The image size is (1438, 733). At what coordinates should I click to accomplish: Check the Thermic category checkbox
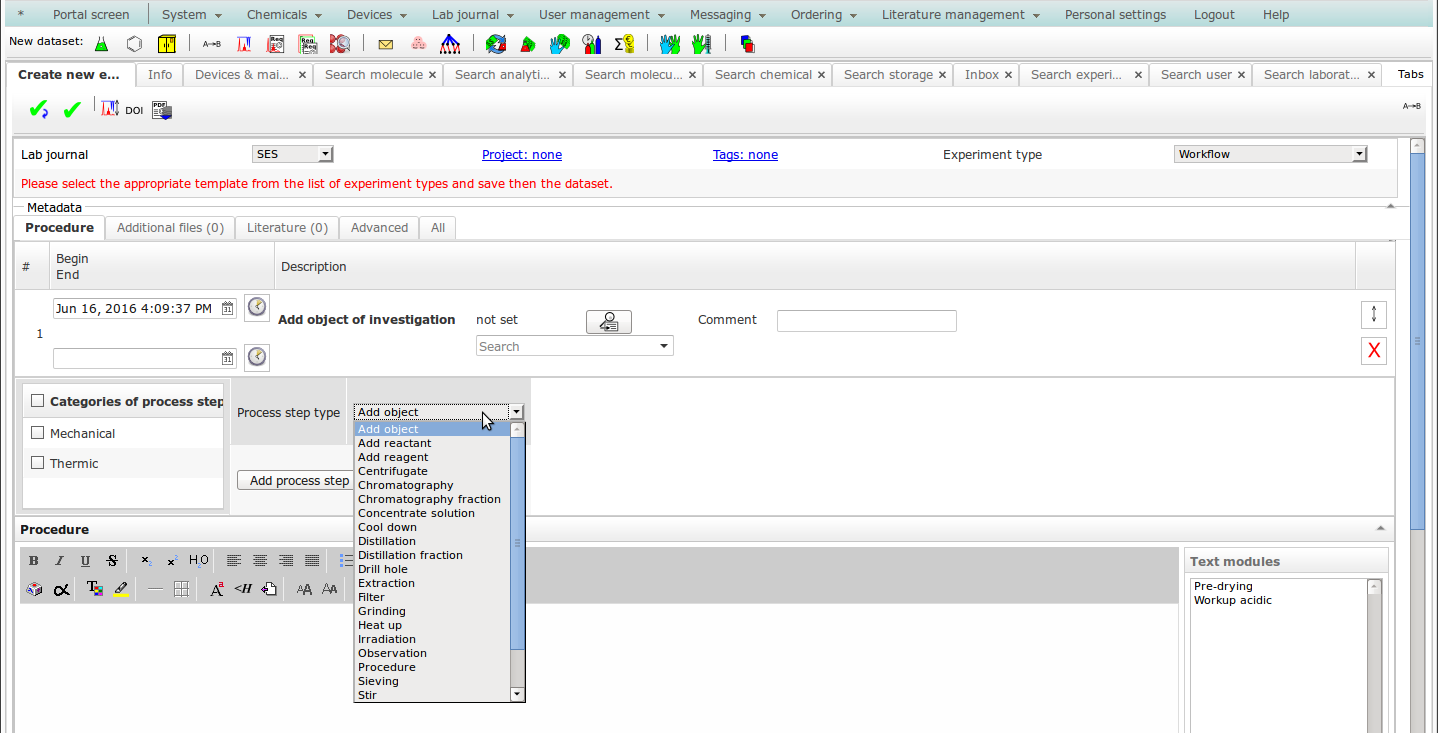point(38,463)
